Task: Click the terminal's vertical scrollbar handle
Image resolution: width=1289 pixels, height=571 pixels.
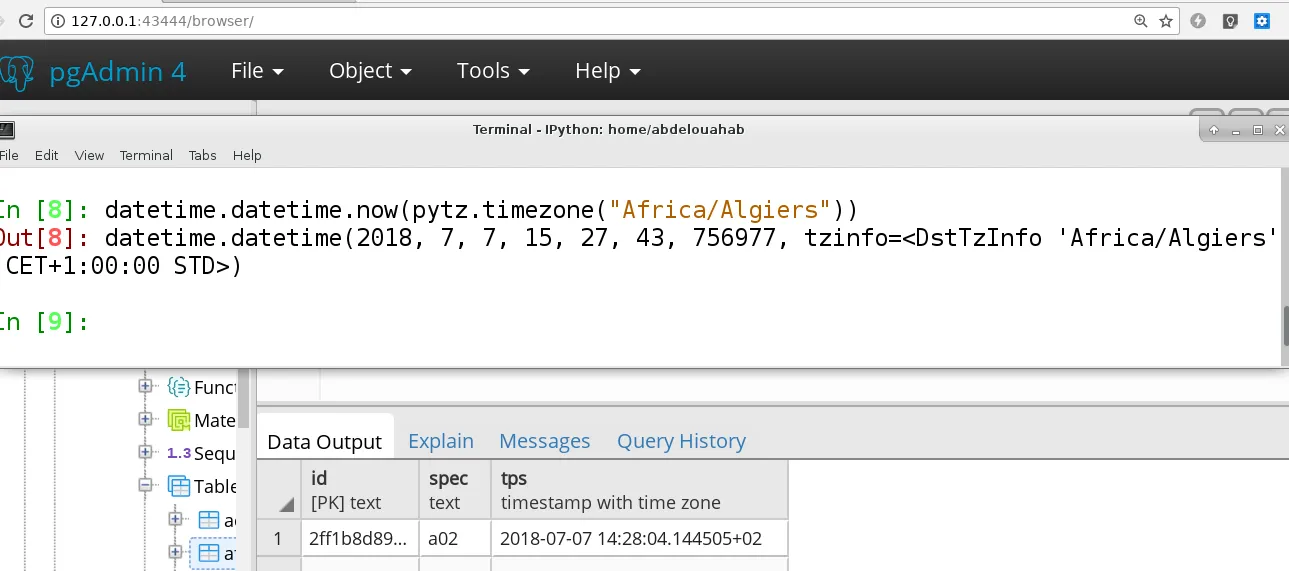Action: tap(1284, 325)
